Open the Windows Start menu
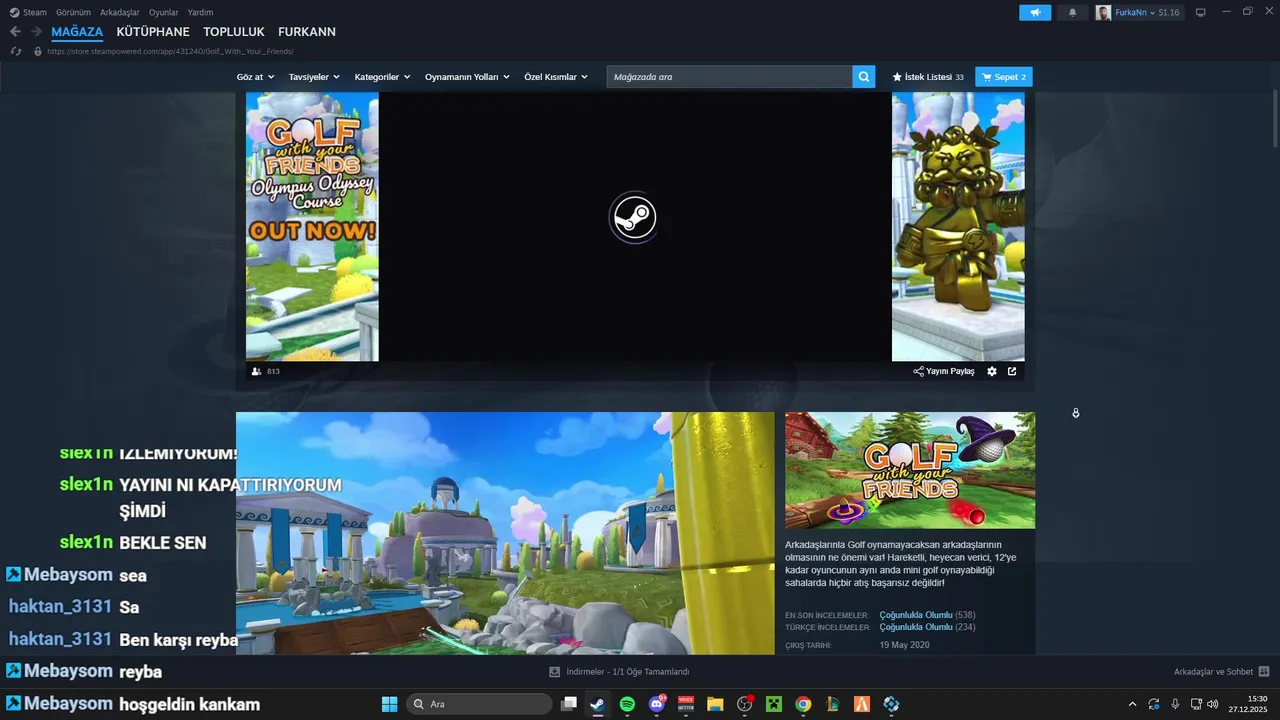The height and width of the screenshot is (720, 1280). pos(389,704)
